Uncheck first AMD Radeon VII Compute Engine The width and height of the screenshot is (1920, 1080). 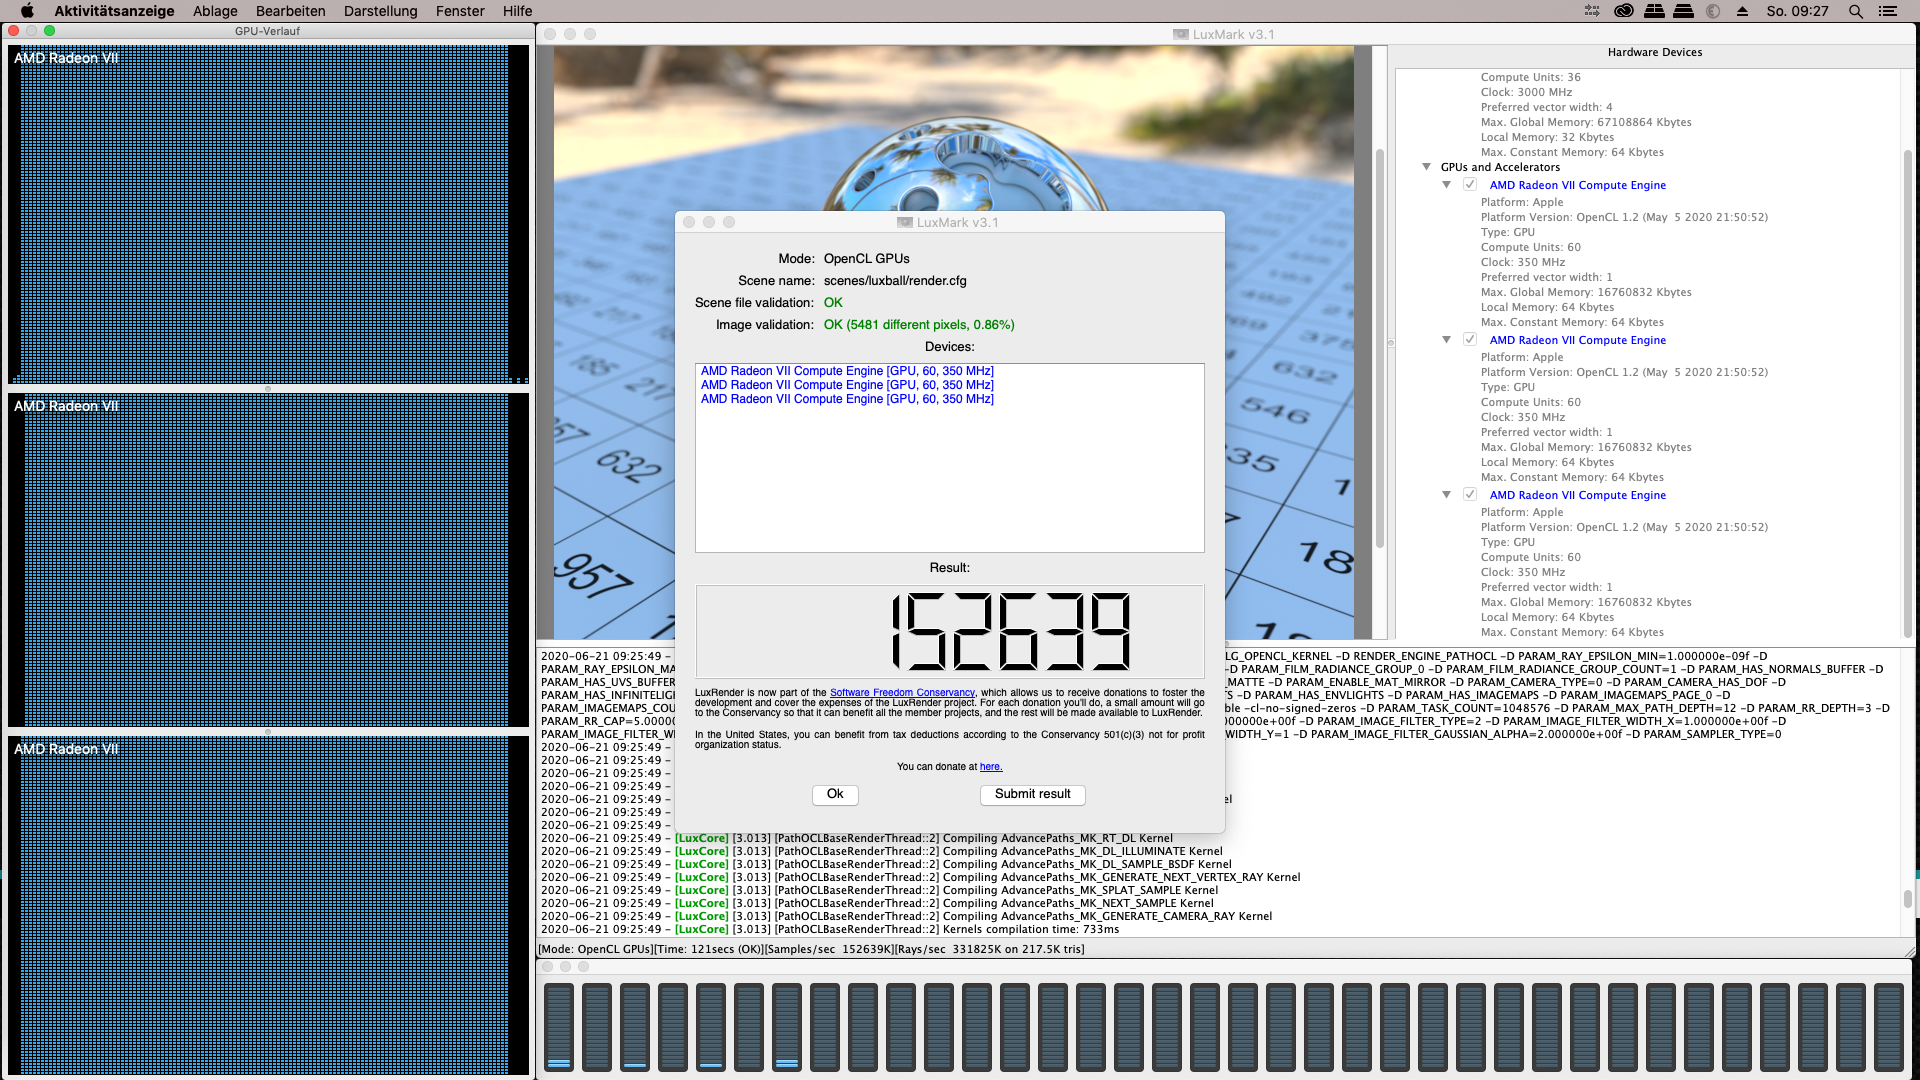pos(1469,185)
